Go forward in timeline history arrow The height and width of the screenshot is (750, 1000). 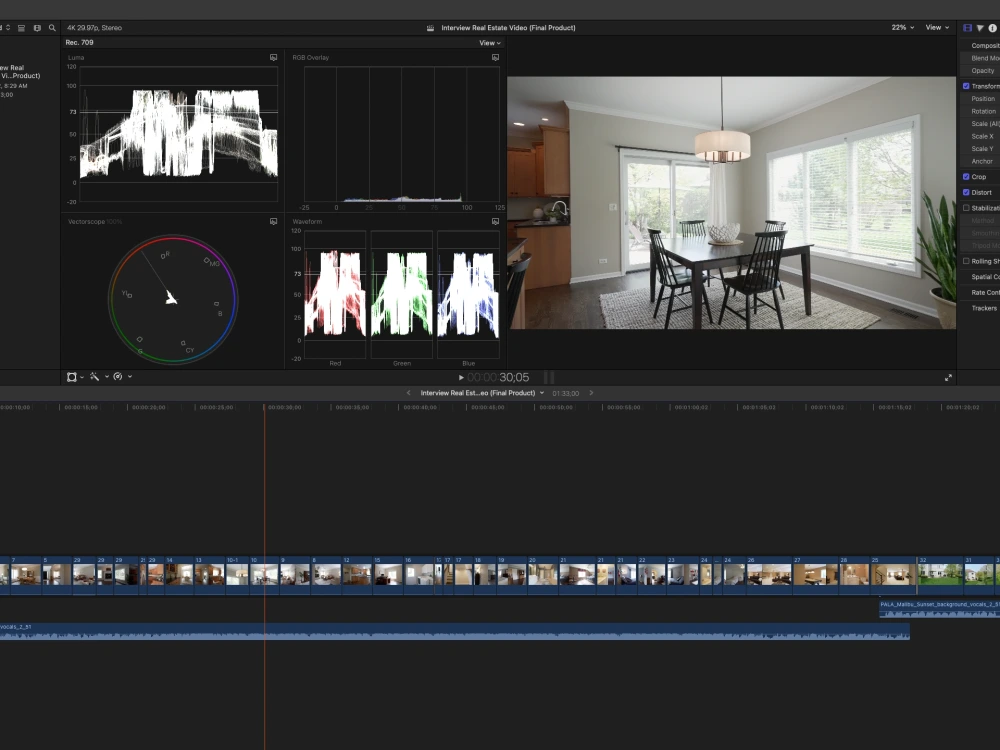click(x=591, y=393)
